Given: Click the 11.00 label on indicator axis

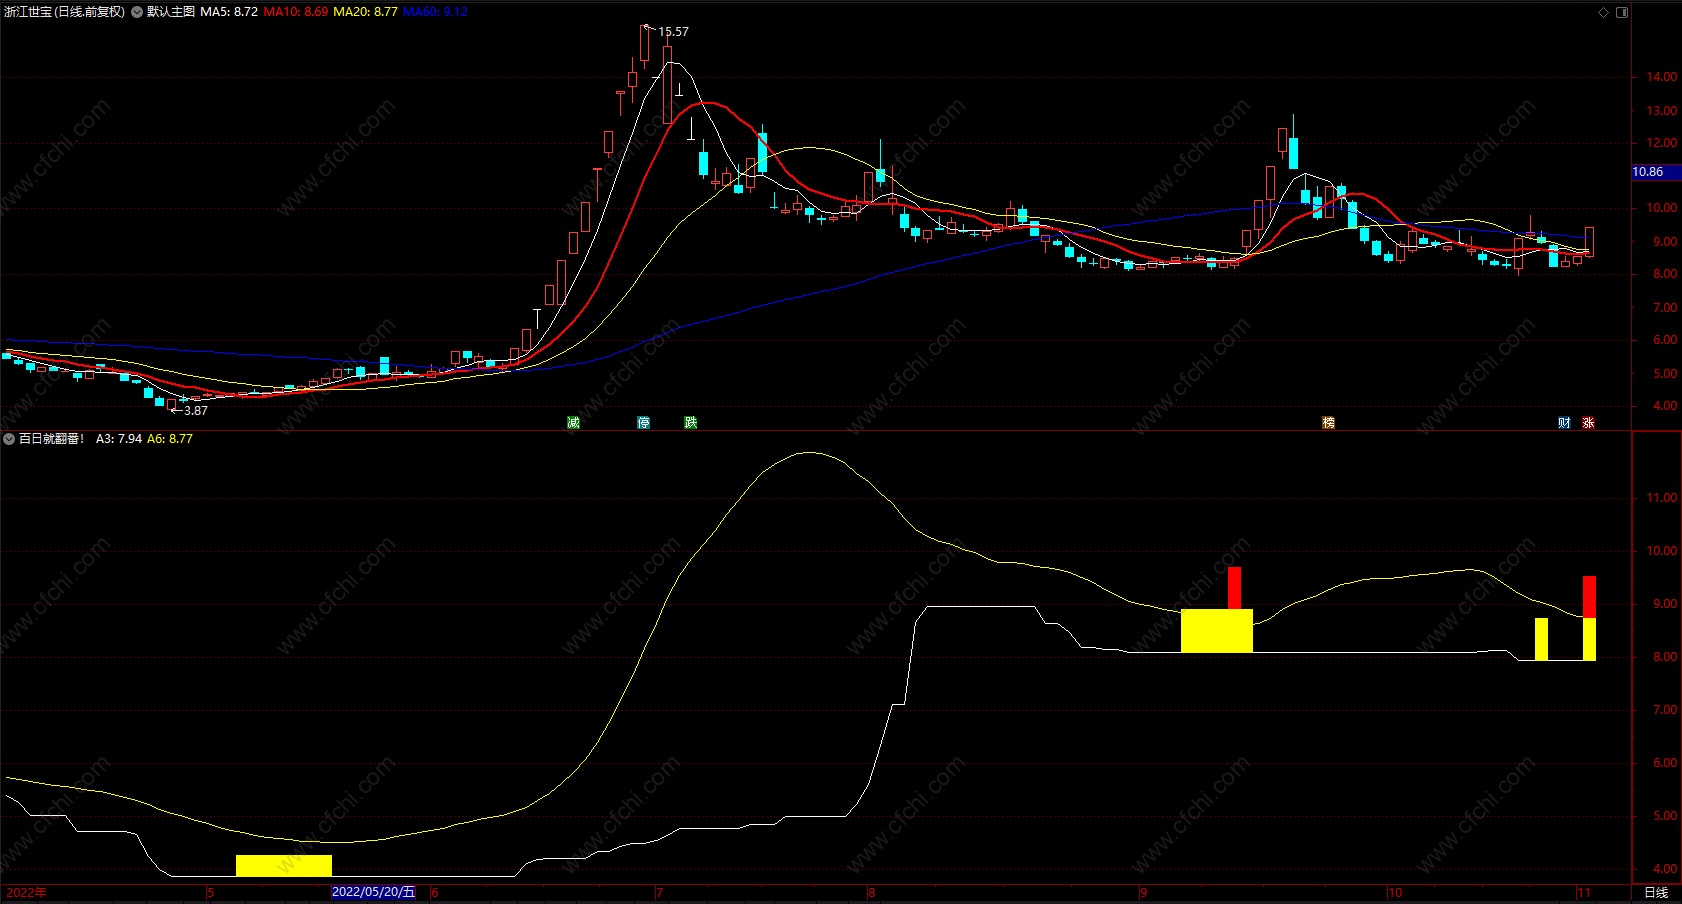Looking at the screenshot, I should tap(1662, 498).
